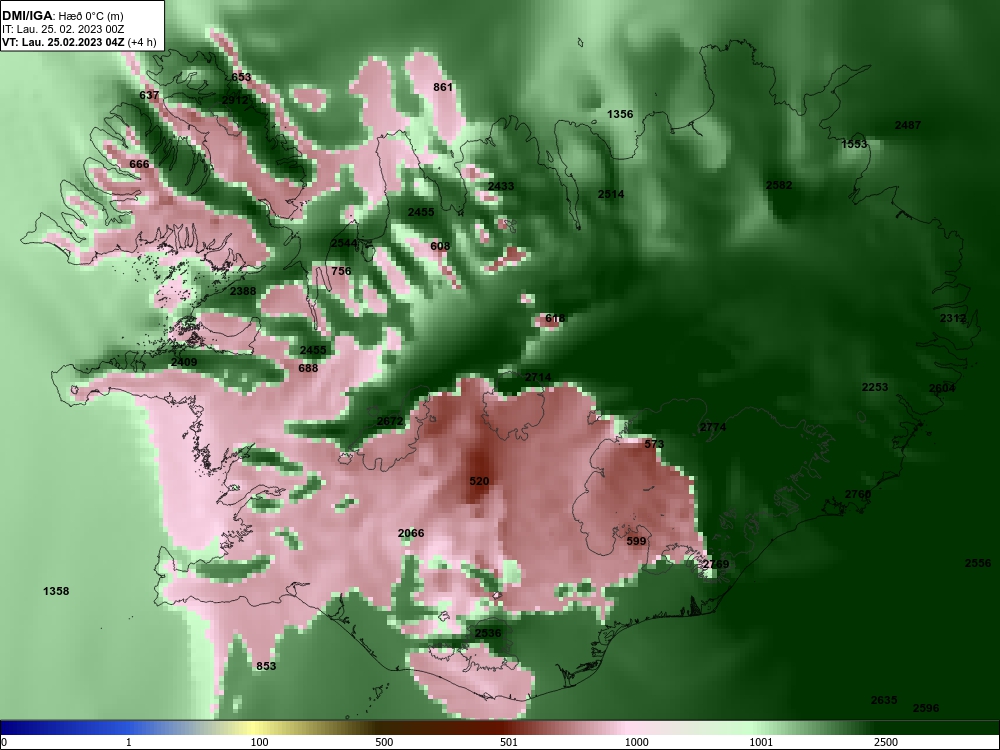Click the map value 688
1000x750 pixels.
click(x=308, y=368)
